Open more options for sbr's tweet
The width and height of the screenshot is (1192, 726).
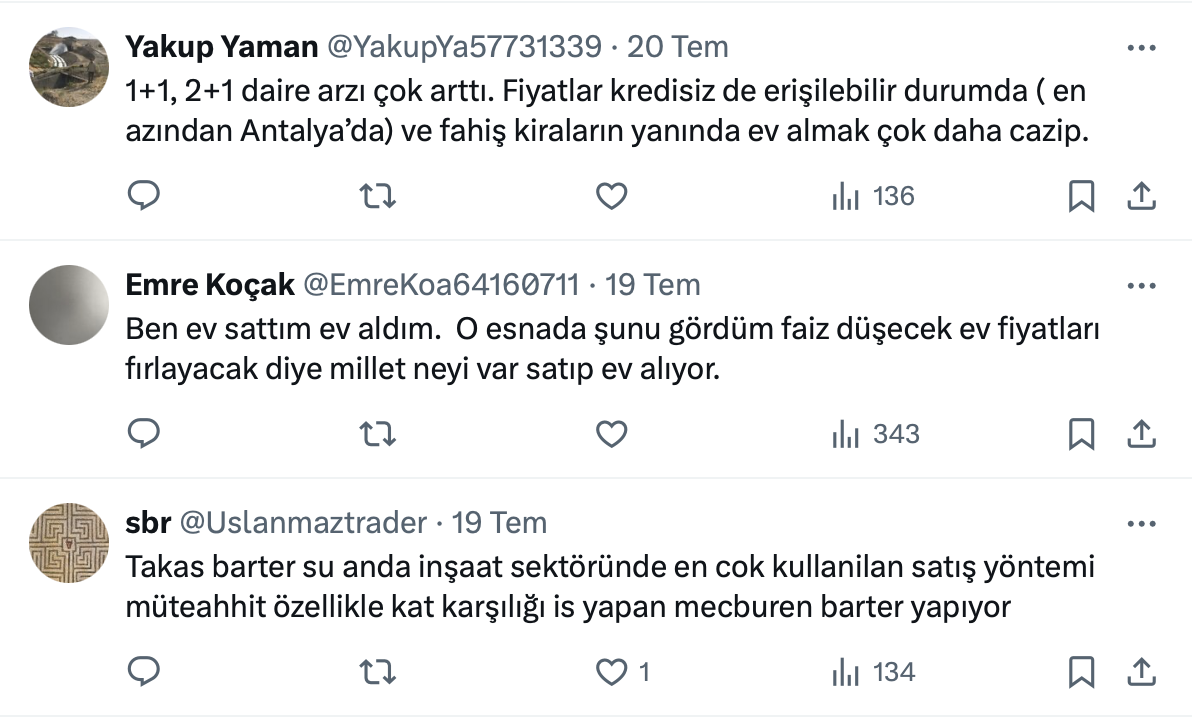click(x=1141, y=523)
